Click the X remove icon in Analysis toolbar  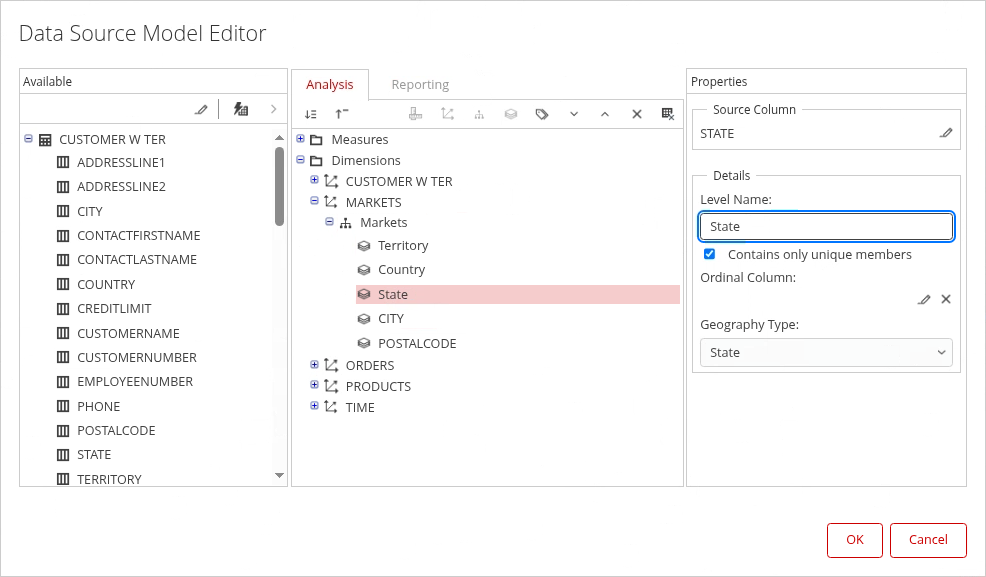click(636, 114)
